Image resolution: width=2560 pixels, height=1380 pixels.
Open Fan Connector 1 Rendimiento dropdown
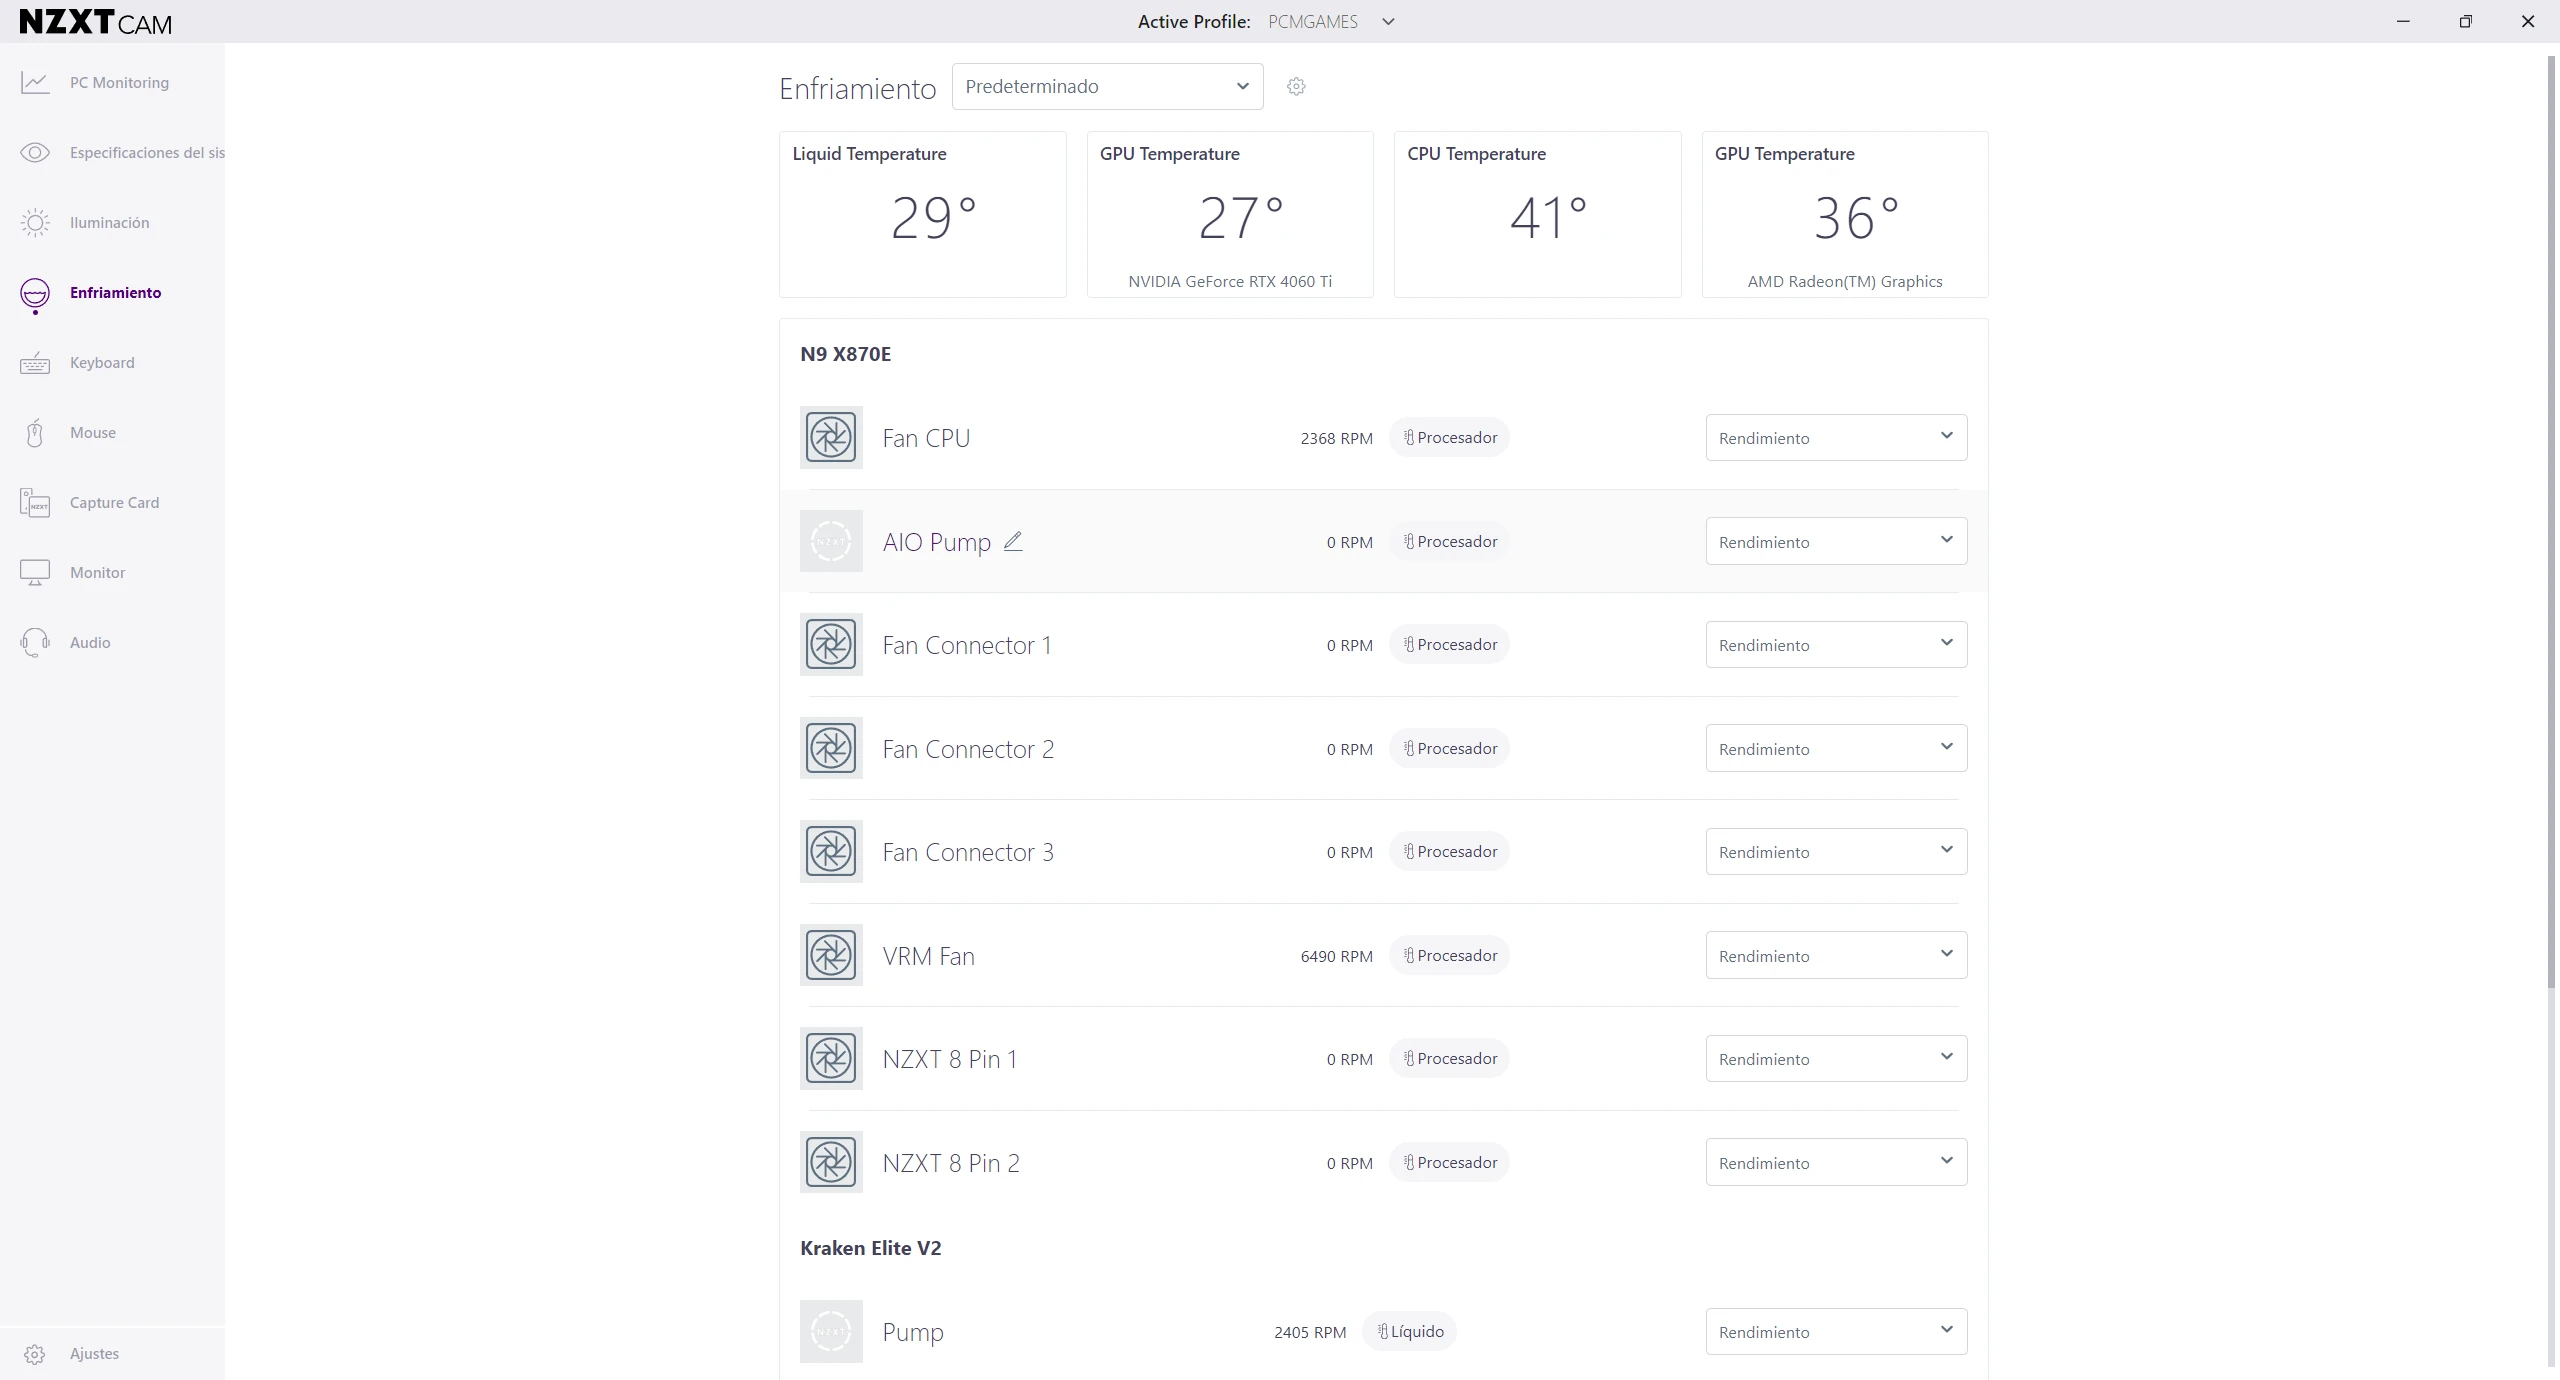[x=1836, y=644]
